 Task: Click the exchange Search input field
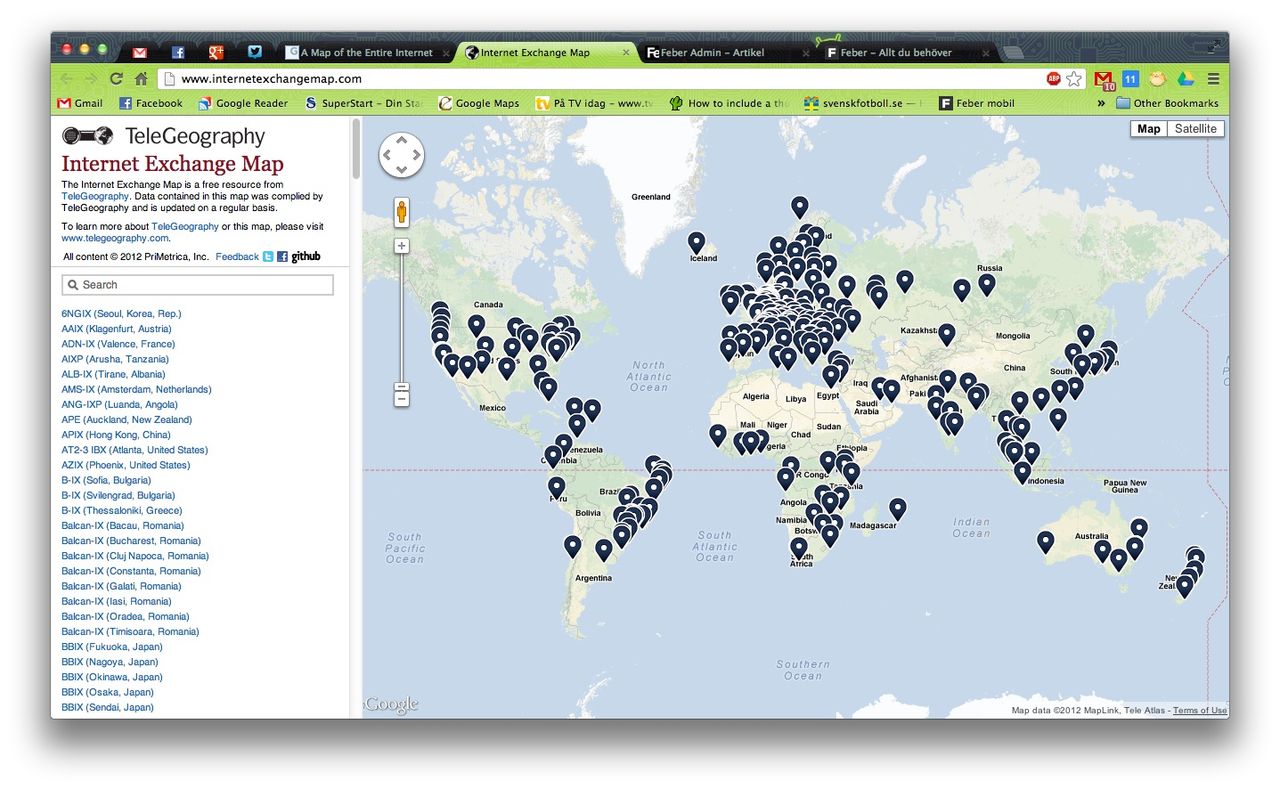pyautogui.click(x=198, y=285)
